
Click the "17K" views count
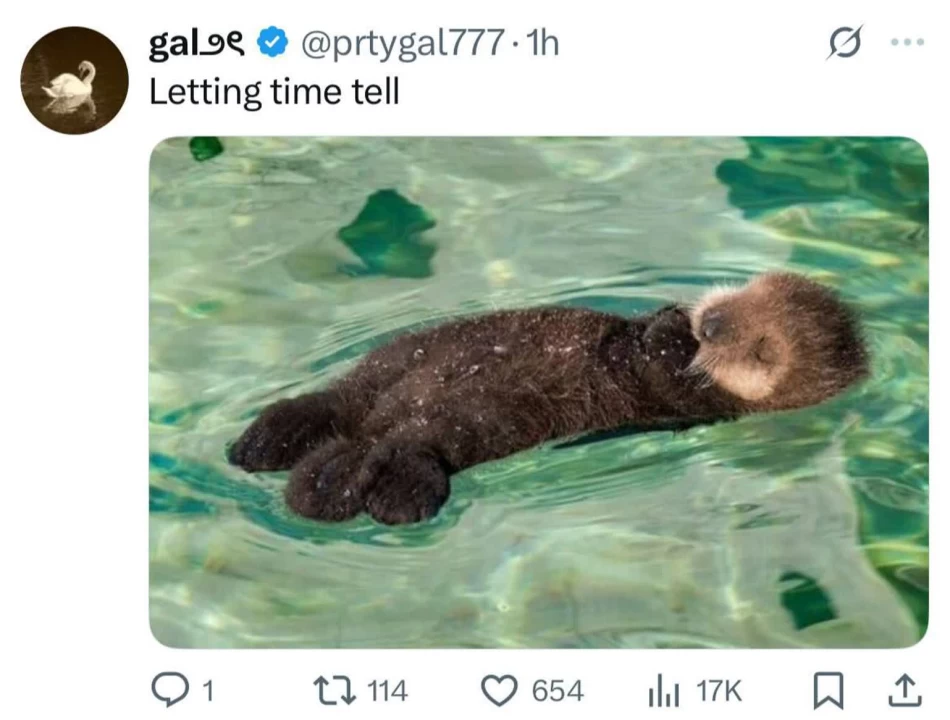click(x=719, y=690)
